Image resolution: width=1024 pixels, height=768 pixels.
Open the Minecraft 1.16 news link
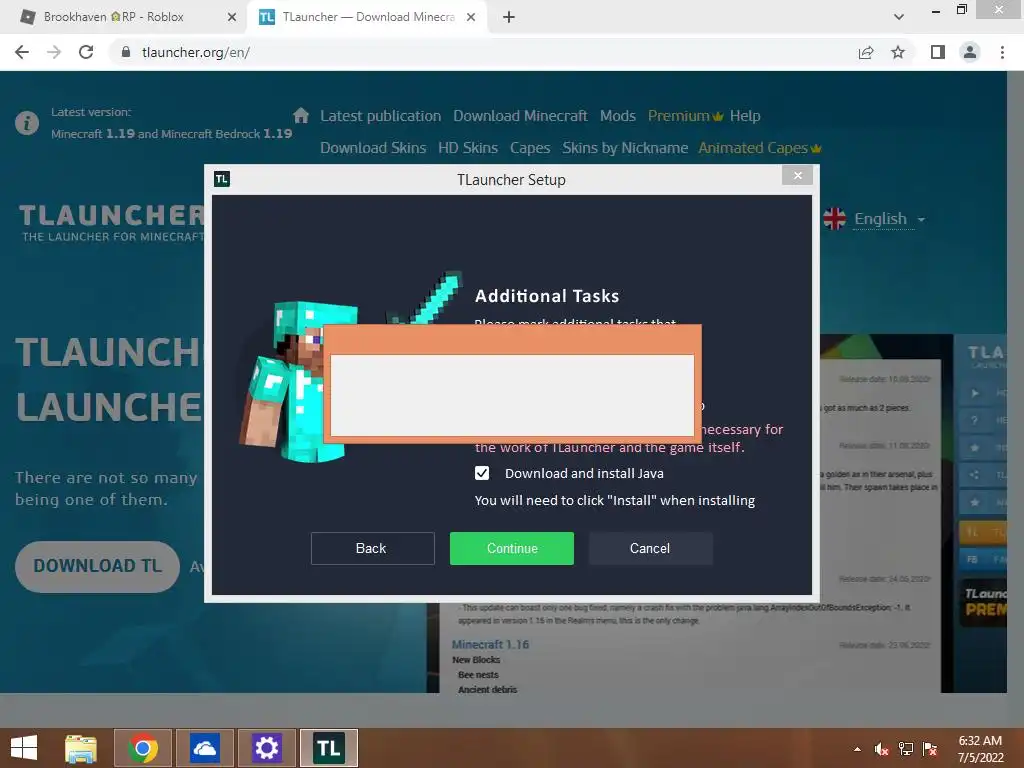(490, 645)
